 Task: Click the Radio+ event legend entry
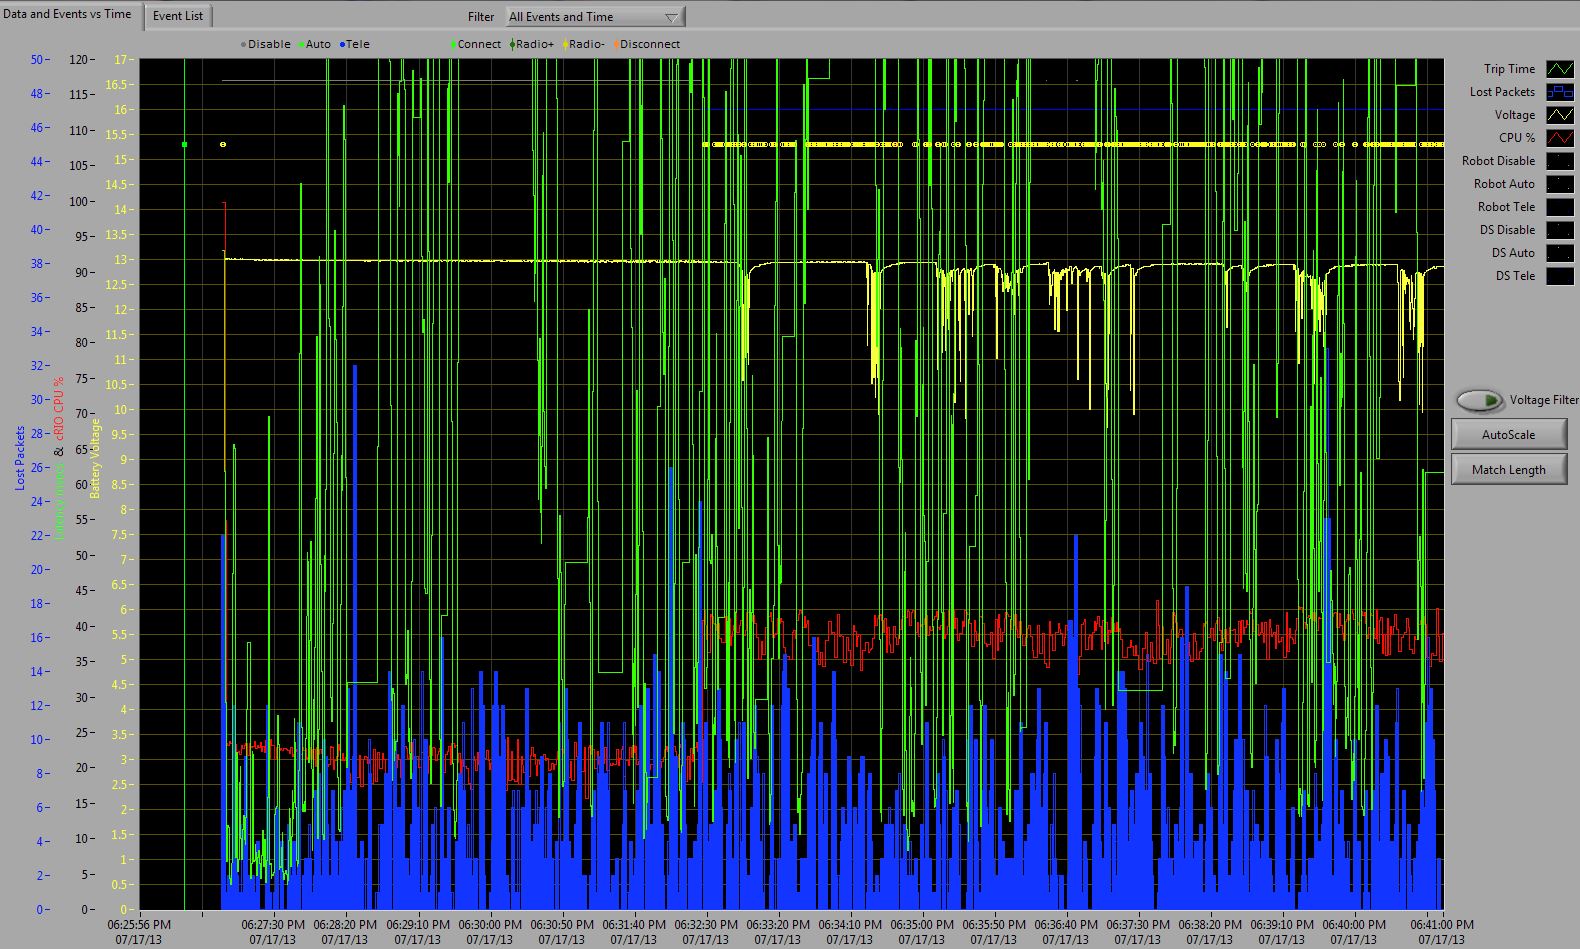coord(531,44)
